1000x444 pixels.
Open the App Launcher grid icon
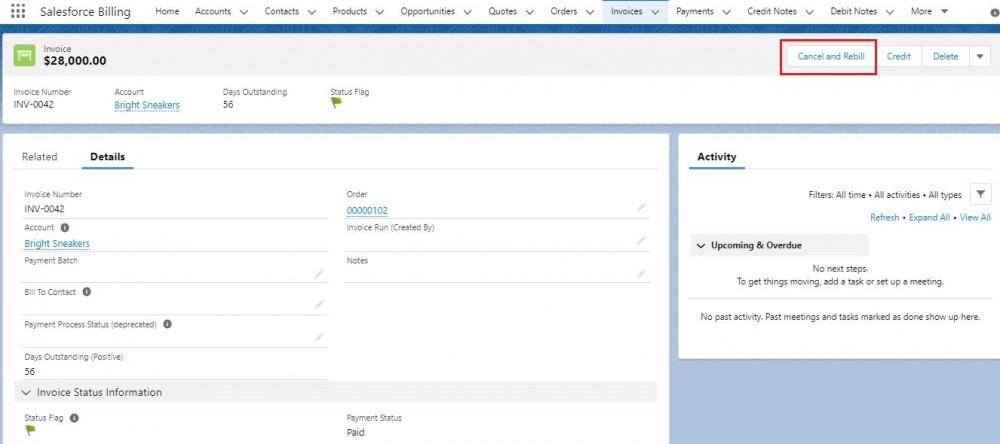18,11
